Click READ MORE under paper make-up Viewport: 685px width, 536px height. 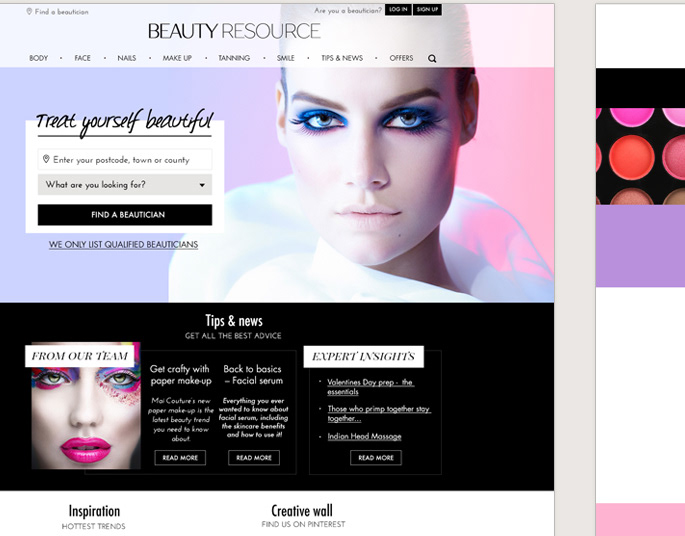180,458
